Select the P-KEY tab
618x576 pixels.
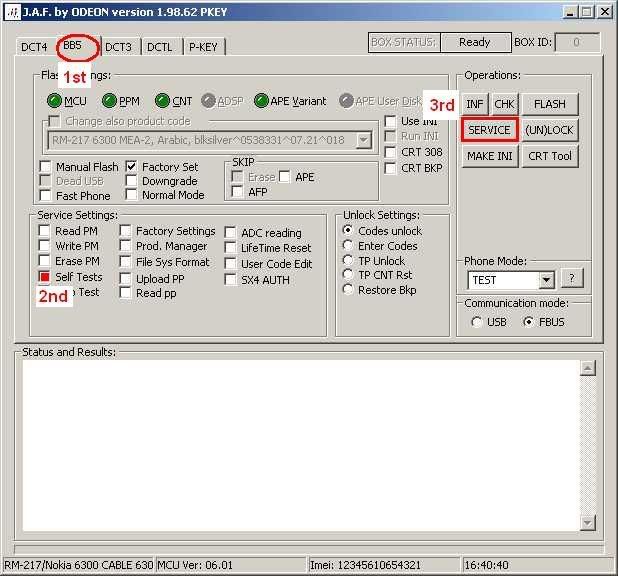point(203,47)
